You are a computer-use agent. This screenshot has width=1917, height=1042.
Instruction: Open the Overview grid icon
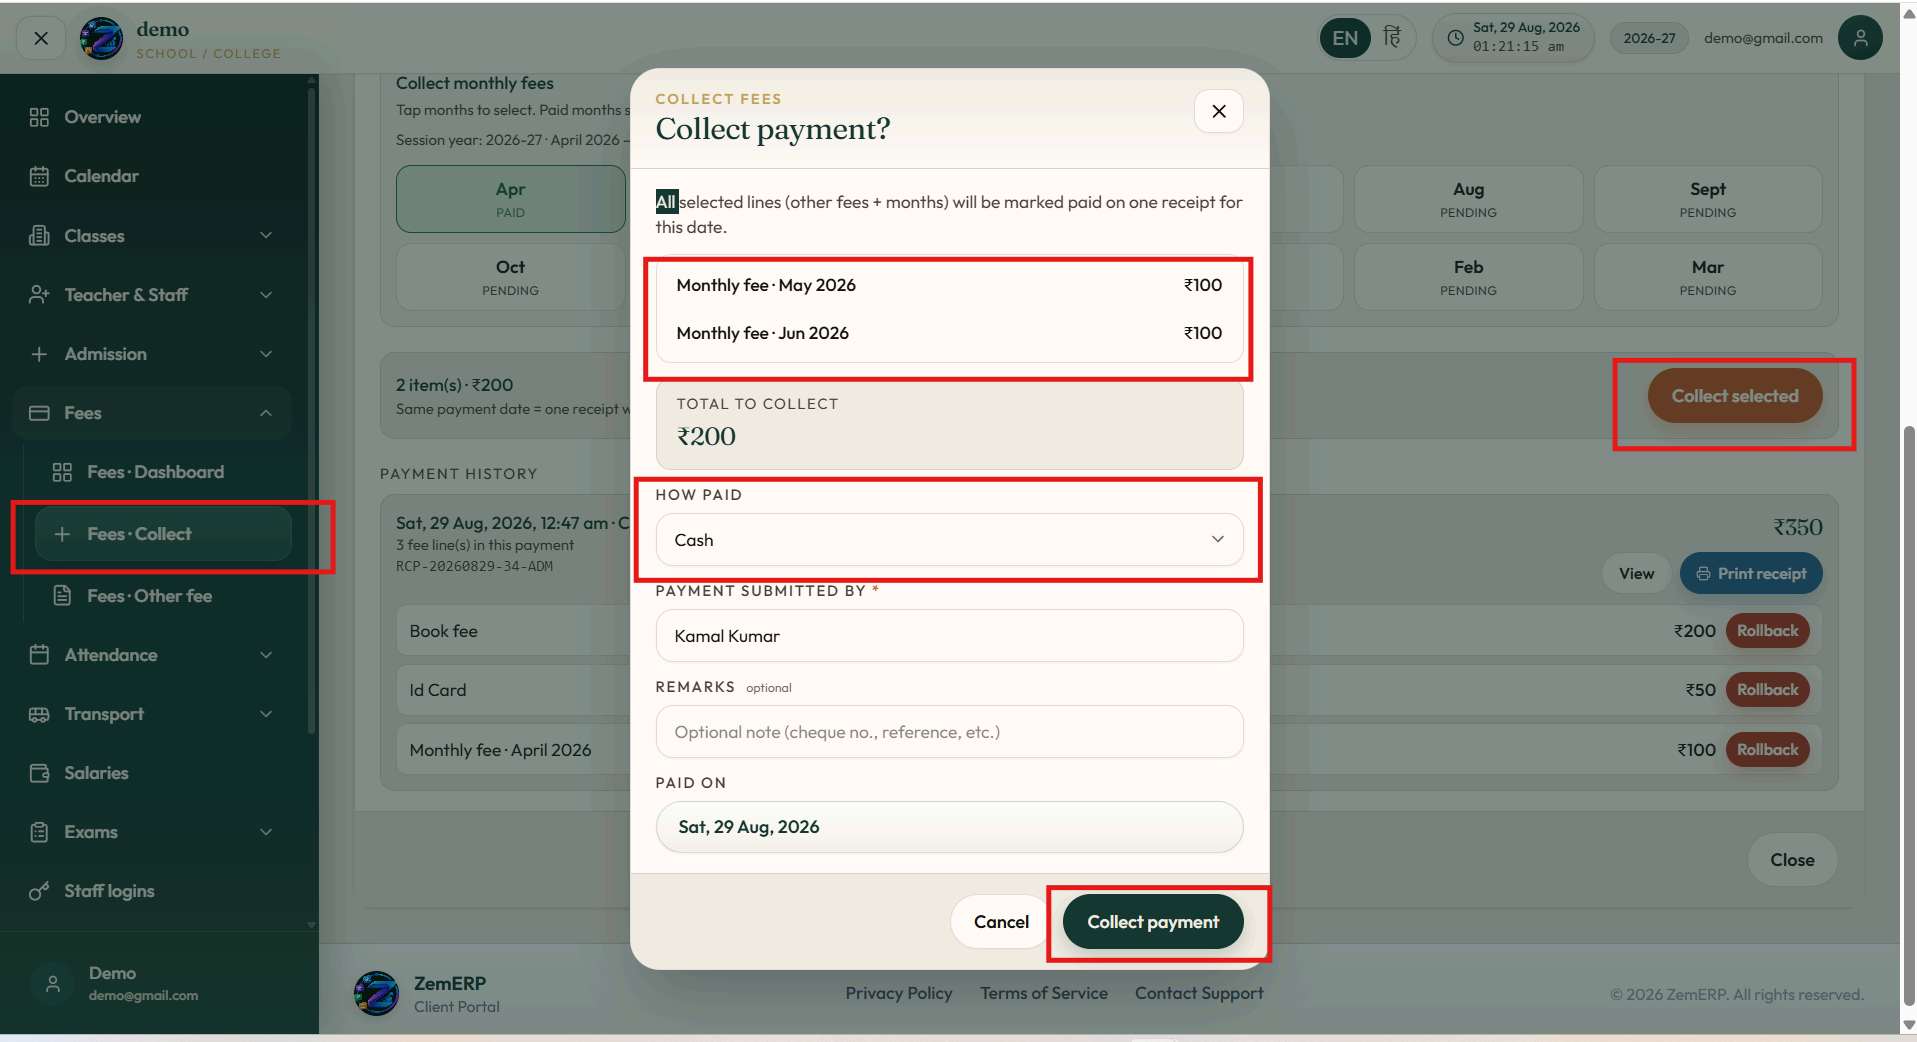(39, 117)
